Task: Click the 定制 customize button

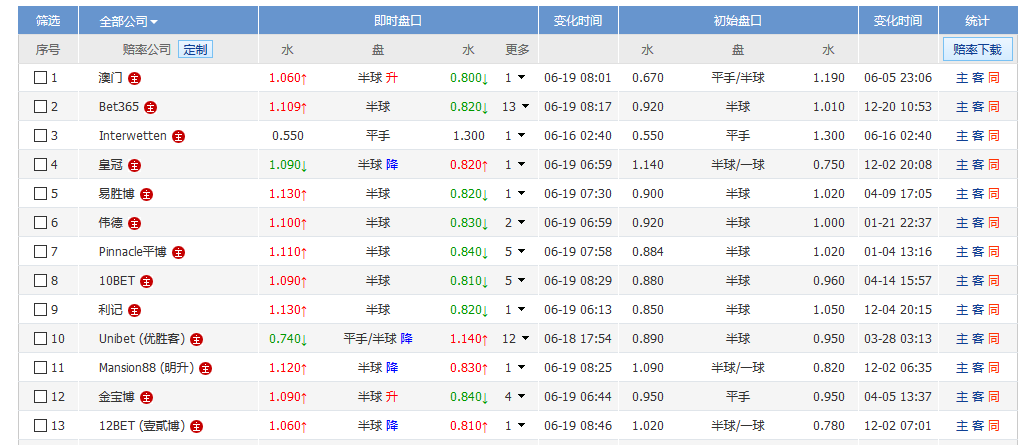Action: [195, 49]
